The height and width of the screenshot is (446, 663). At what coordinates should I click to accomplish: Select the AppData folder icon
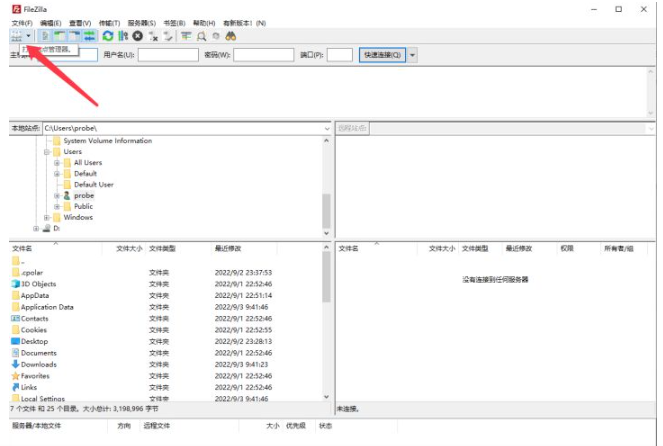16,295
